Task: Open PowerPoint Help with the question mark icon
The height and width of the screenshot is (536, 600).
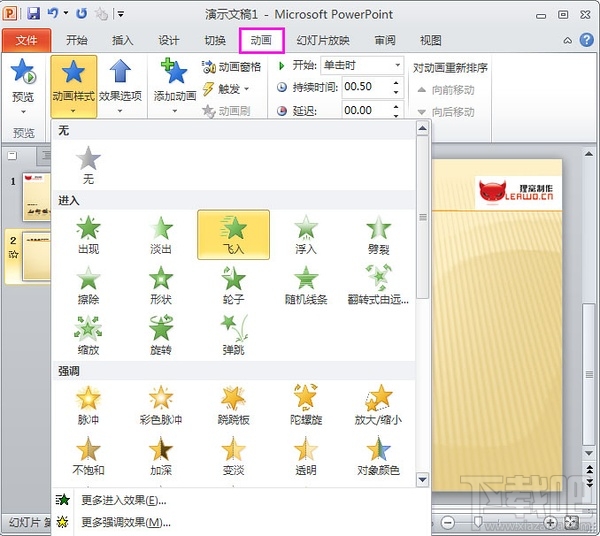Action: coord(587,40)
